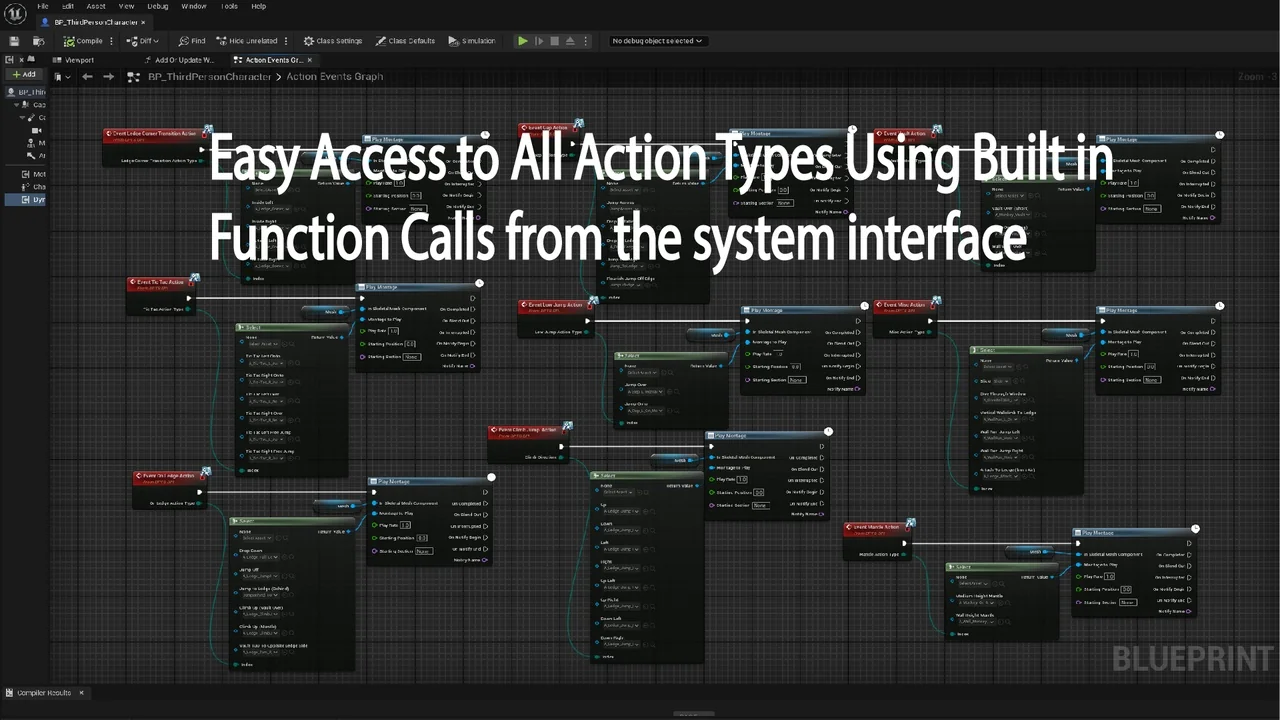Click the Stop simulation square icon
Viewport: 1280px width, 720px height.
coord(554,41)
